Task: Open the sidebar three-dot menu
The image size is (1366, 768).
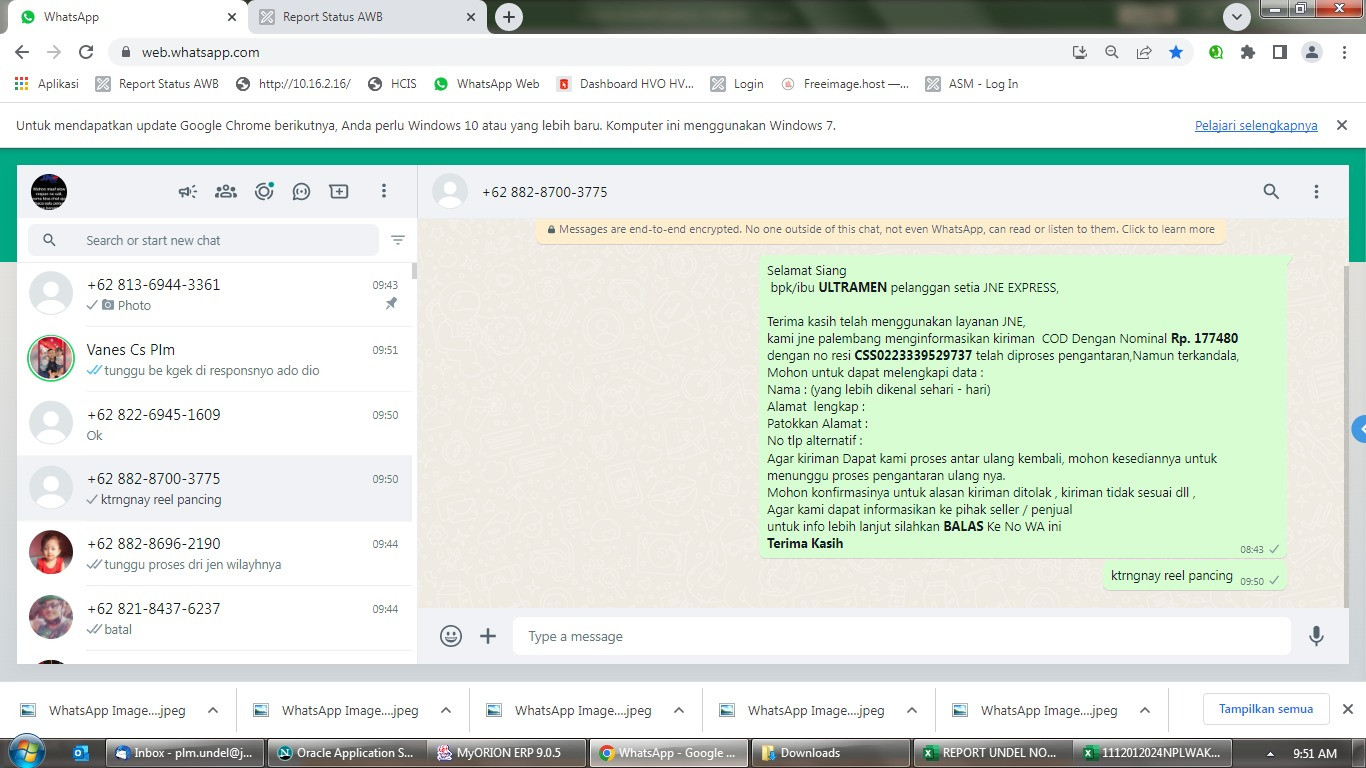Action: pyautogui.click(x=383, y=191)
